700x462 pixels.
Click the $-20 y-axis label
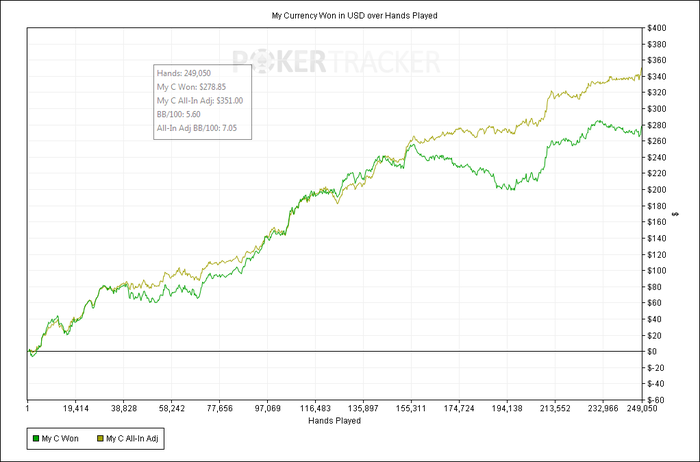click(x=656, y=368)
